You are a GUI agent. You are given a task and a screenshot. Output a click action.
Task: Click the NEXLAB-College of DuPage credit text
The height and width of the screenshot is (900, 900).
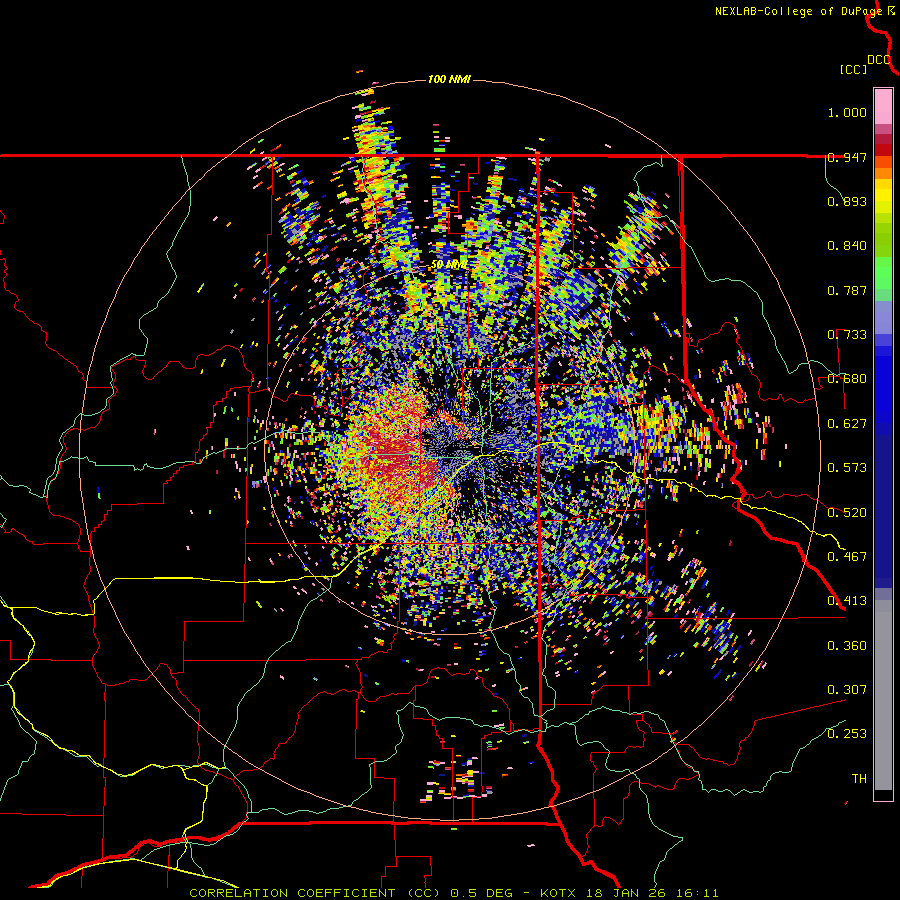[x=798, y=11]
